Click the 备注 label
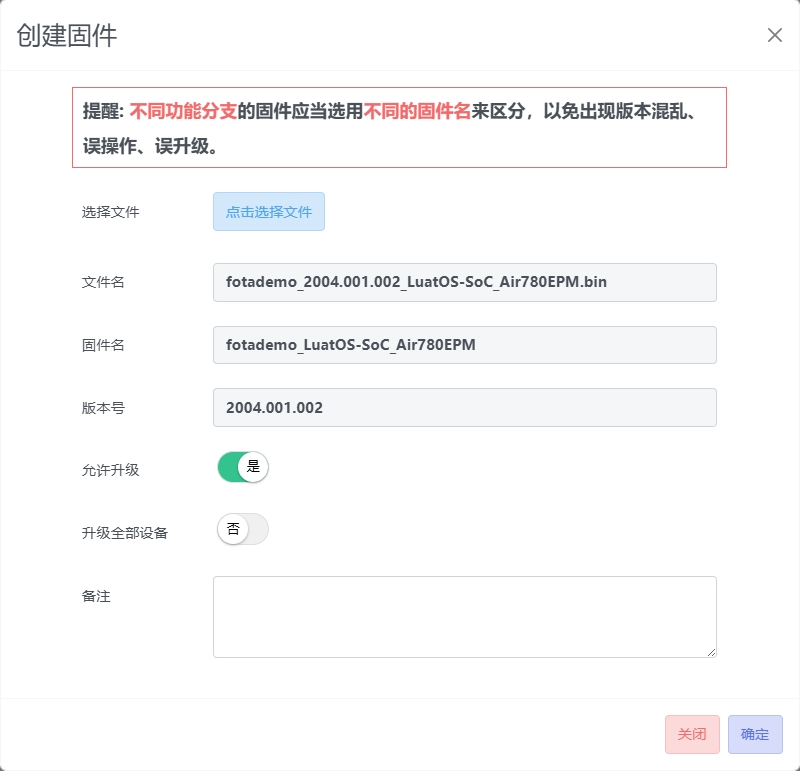The image size is (800, 771). [96, 596]
